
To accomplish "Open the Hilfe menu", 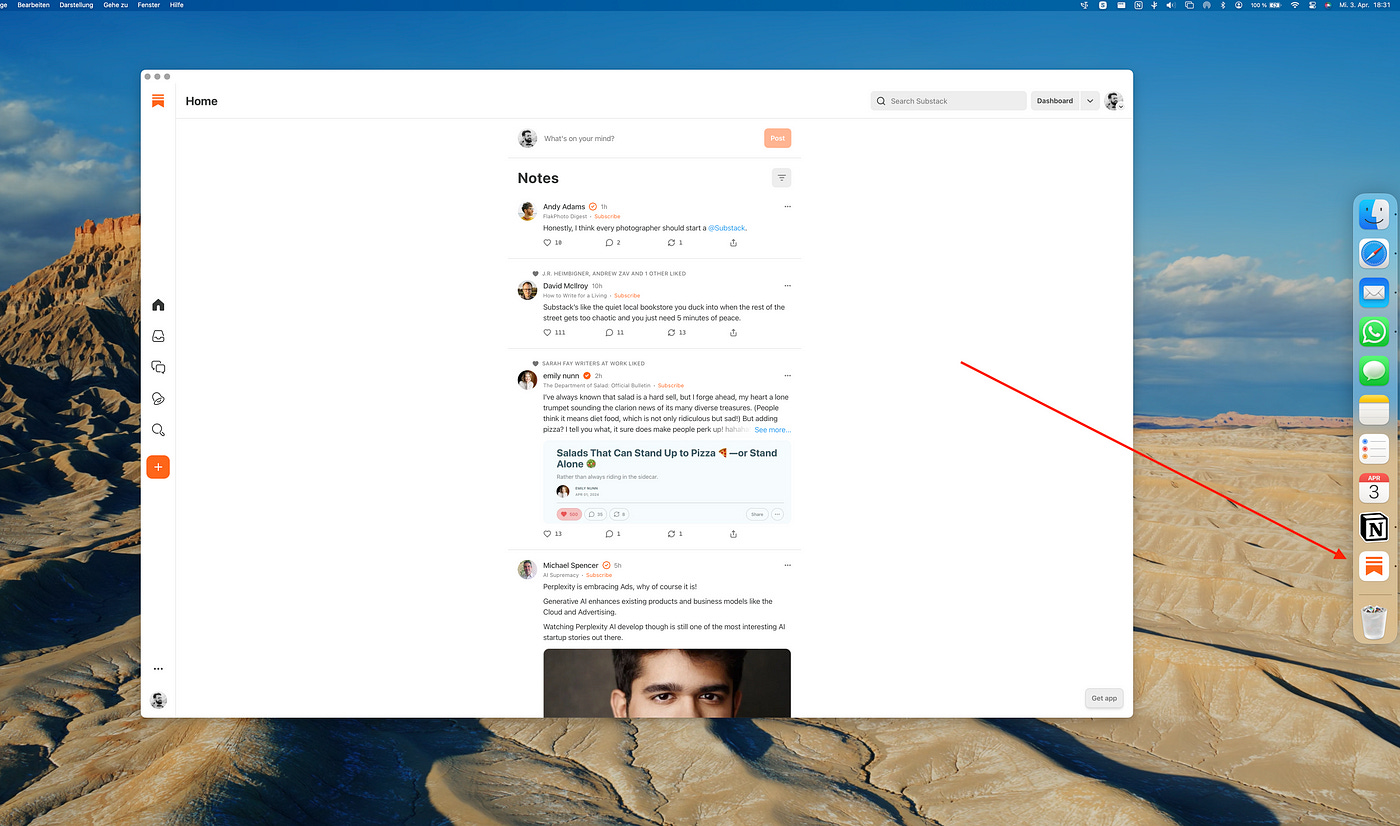I will point(176,5).
